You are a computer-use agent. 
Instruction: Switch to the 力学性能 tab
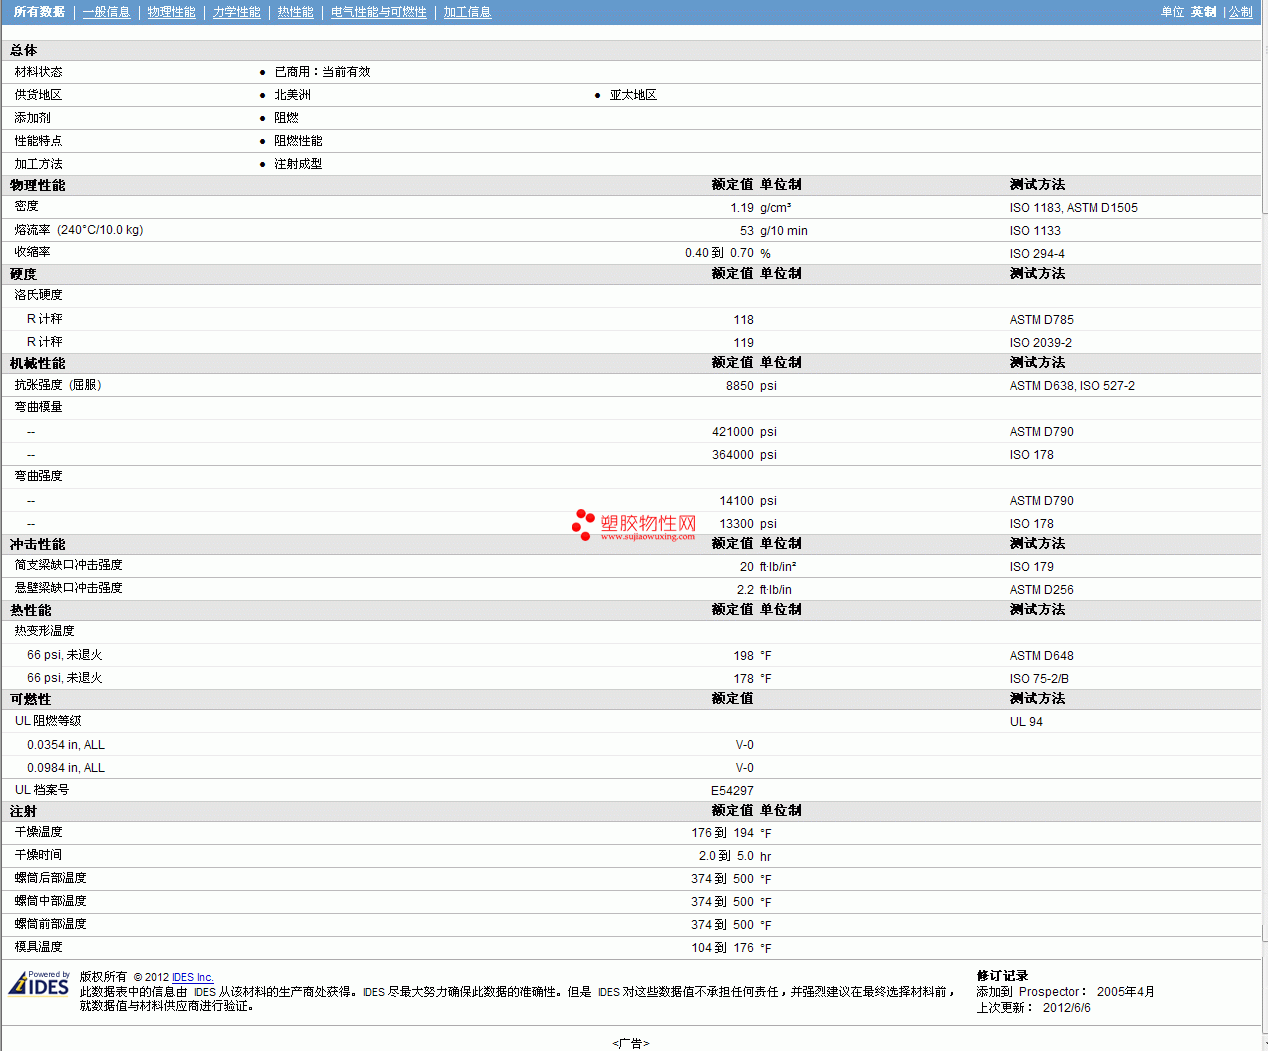(x=236, y=12)
